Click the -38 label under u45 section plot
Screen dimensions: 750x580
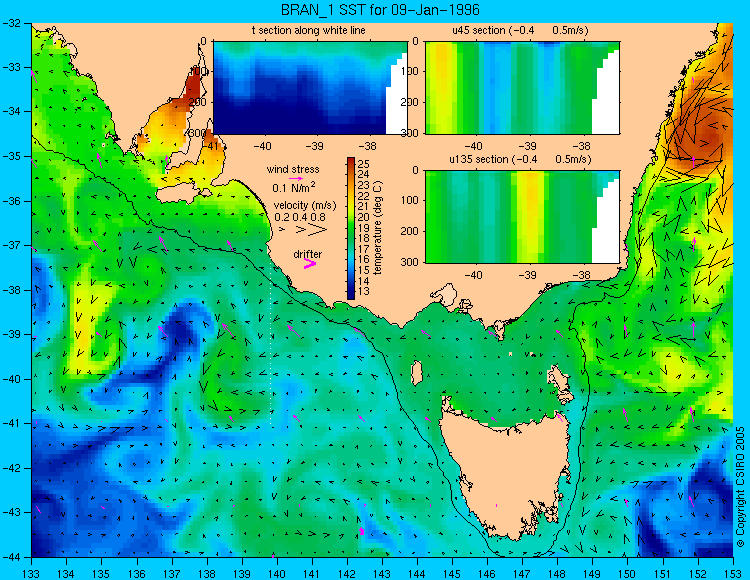(x=582, y=146)
